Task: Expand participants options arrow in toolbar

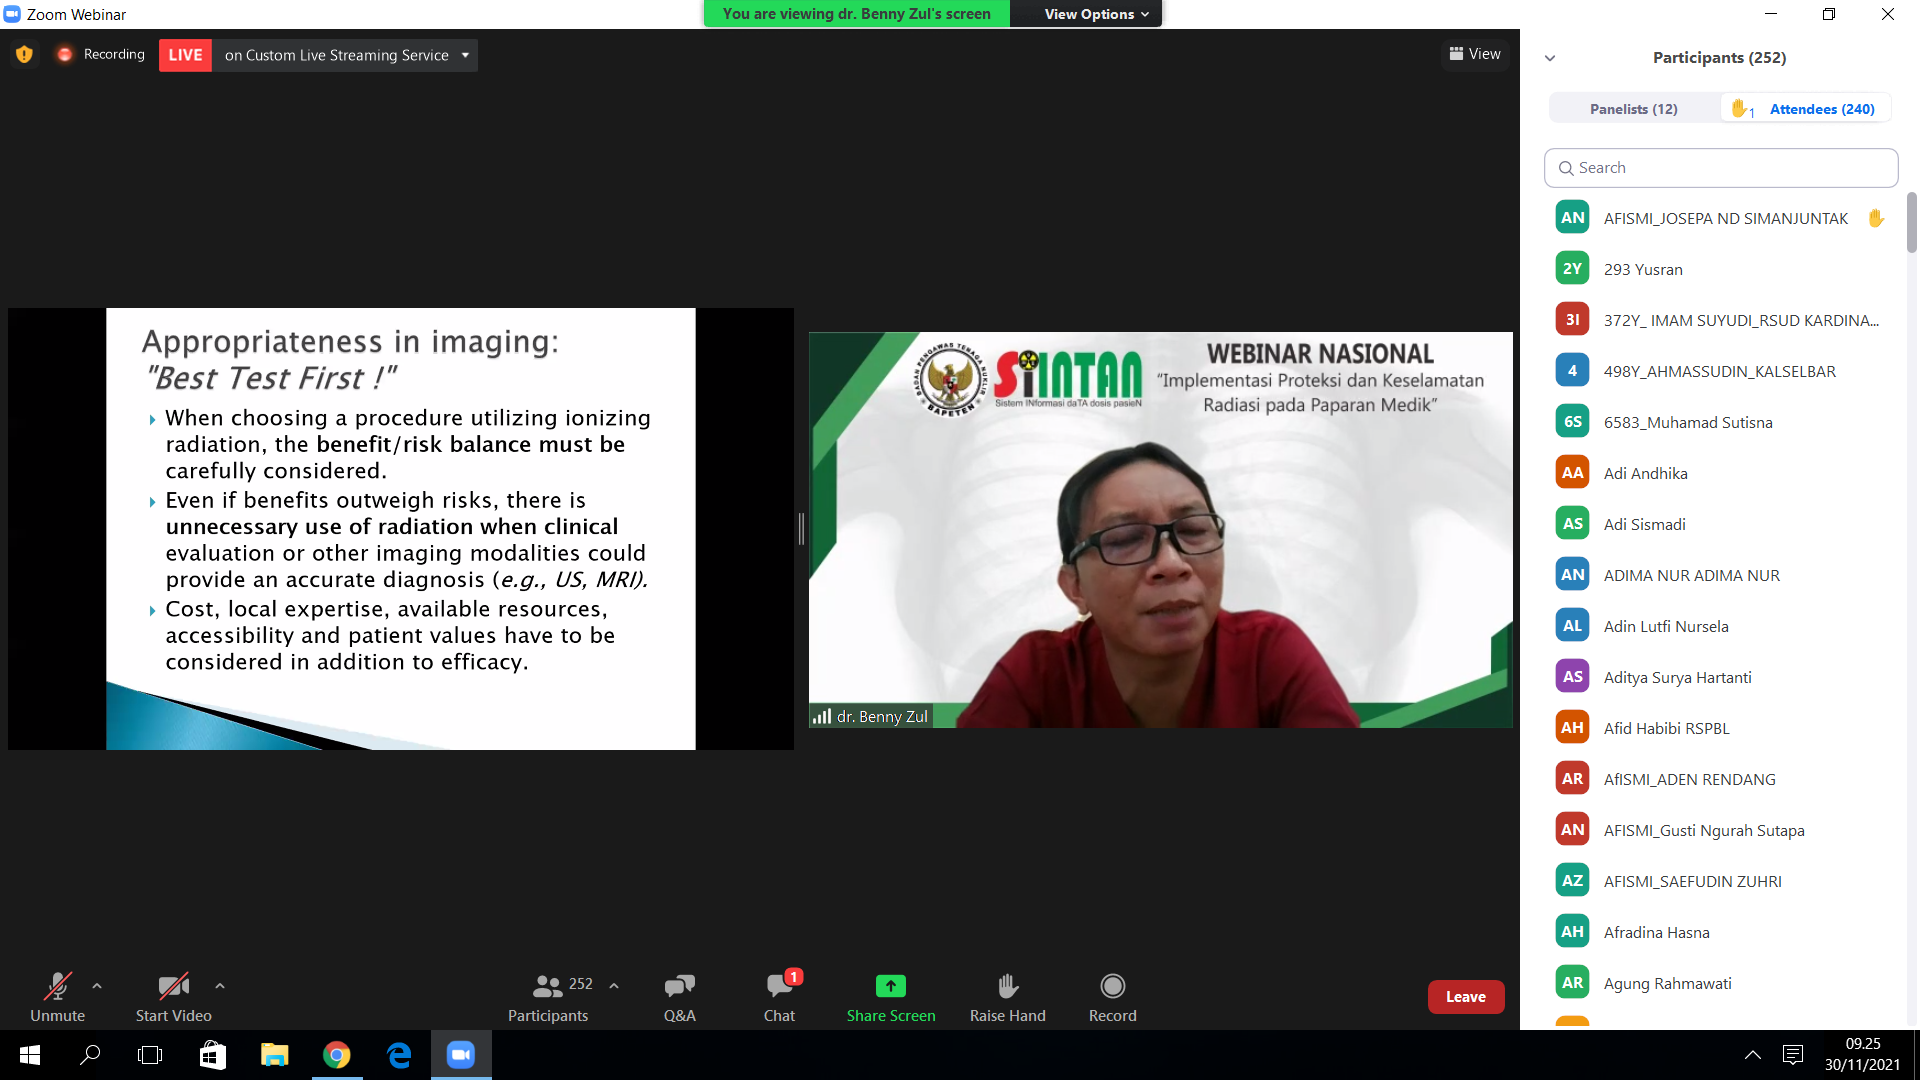Action: point(614,986)
